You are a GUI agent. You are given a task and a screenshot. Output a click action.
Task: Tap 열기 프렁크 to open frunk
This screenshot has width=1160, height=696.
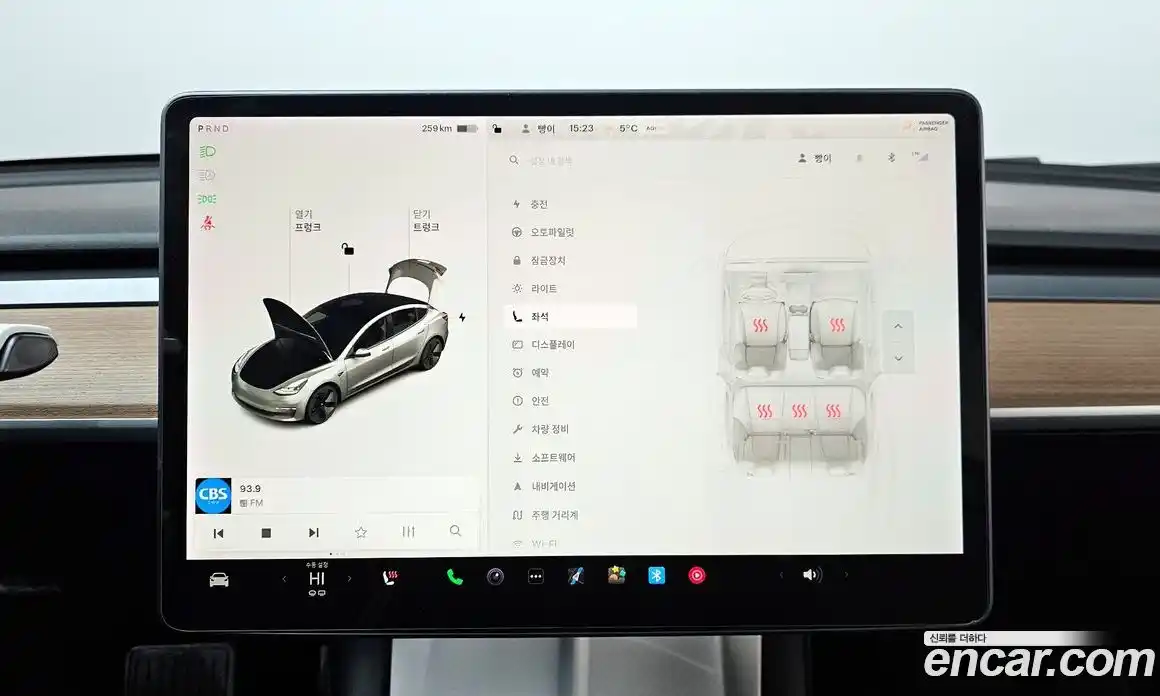point(306,221)
